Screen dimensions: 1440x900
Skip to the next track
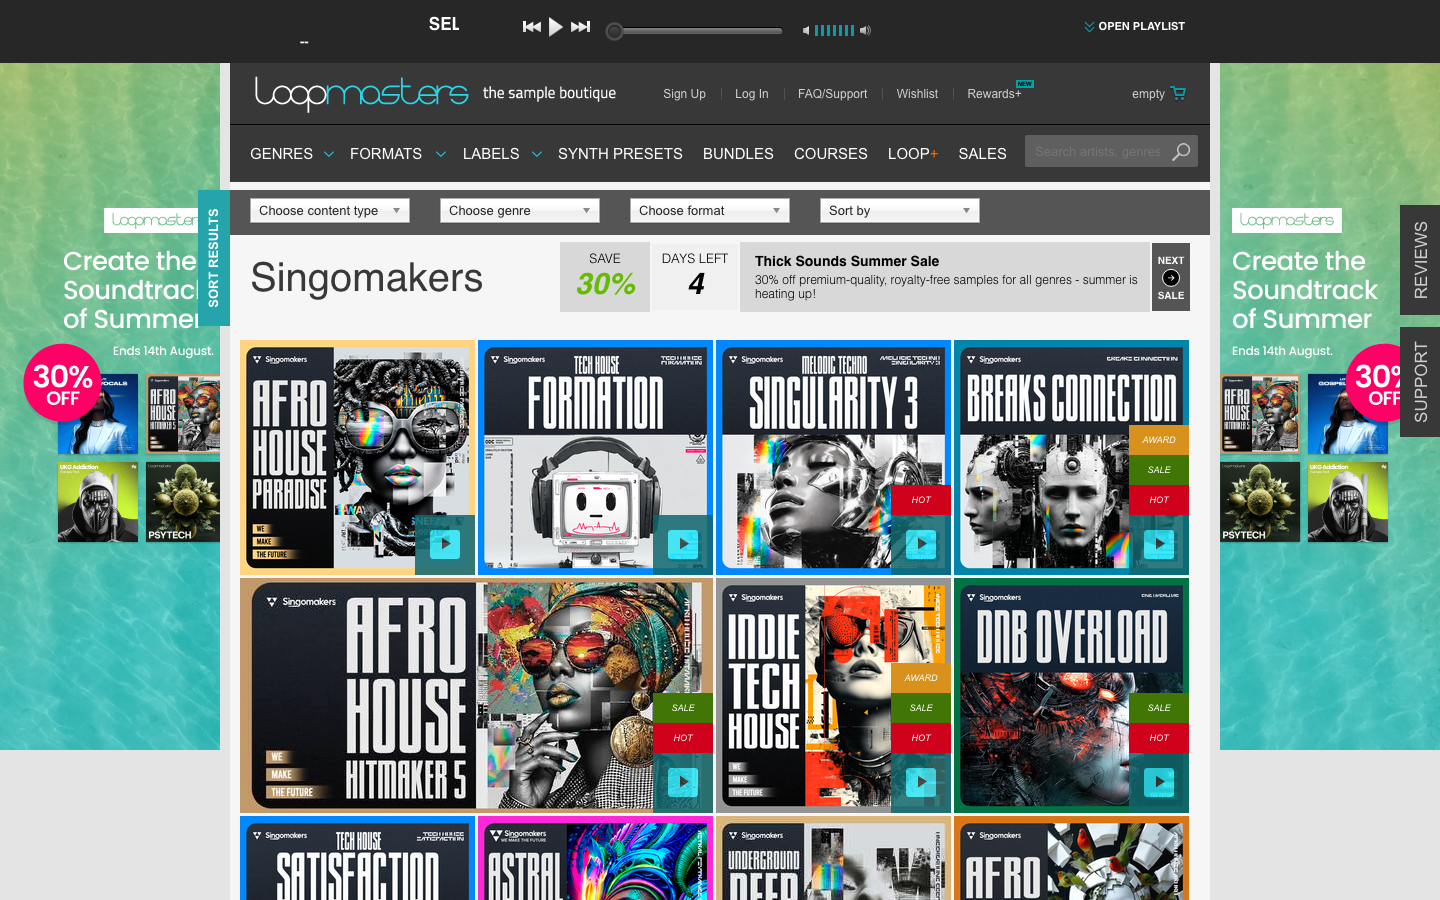point(581,27)
